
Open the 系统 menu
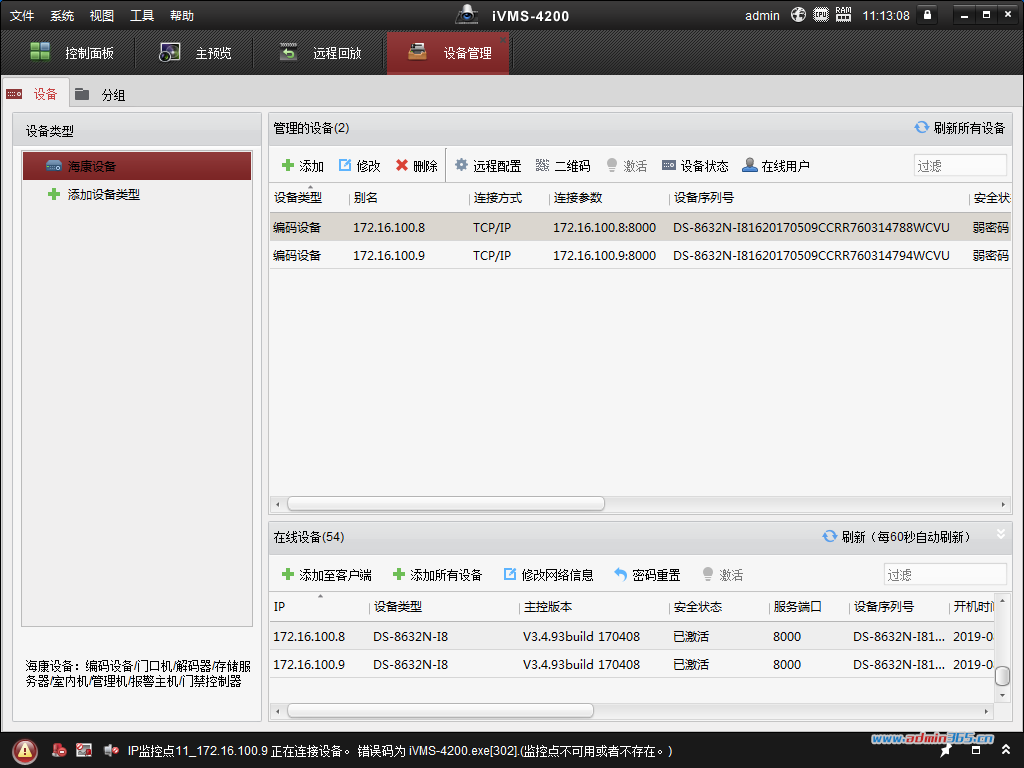(62, 16)
